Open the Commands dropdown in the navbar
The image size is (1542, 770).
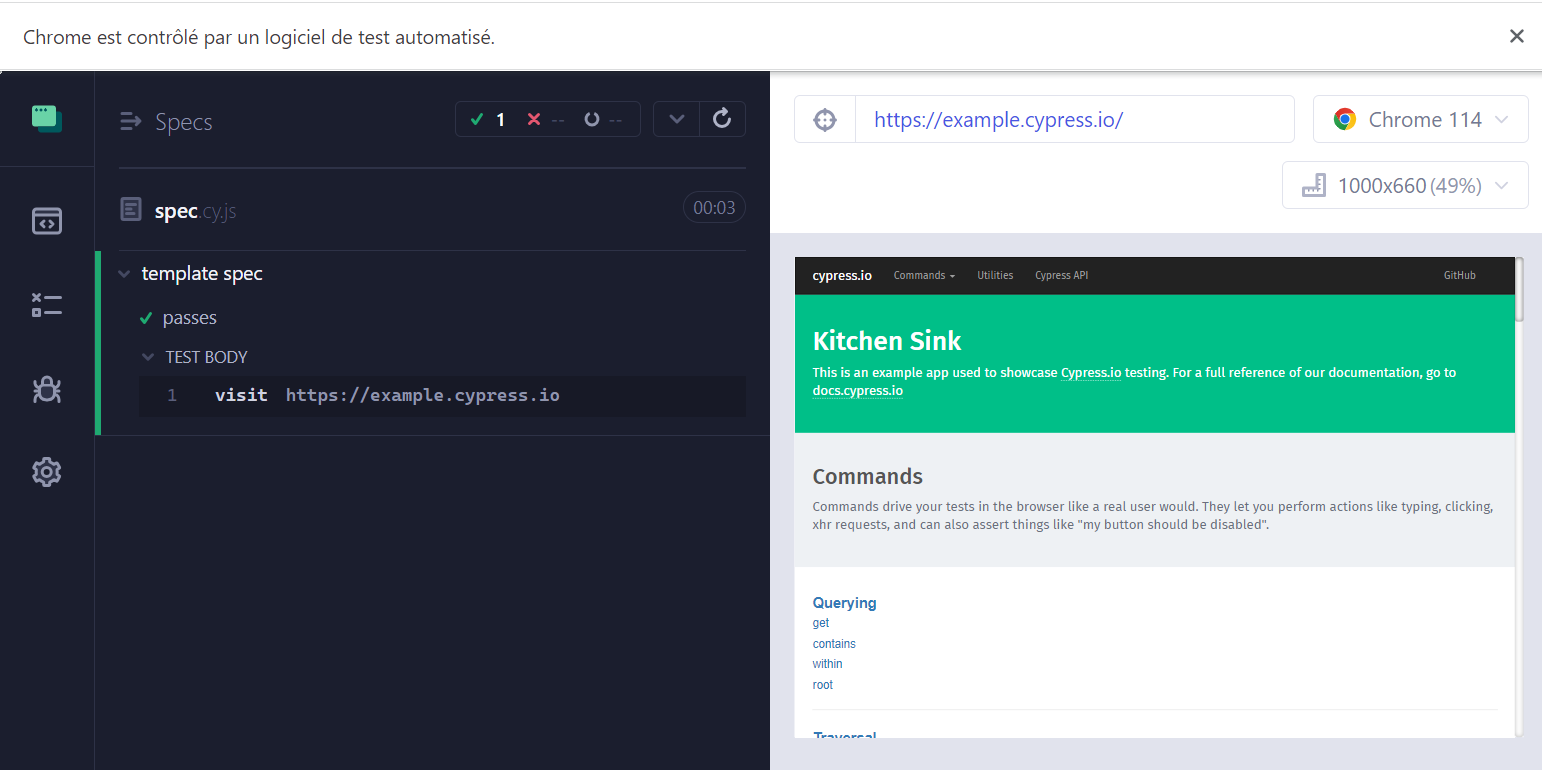(924, 275)
